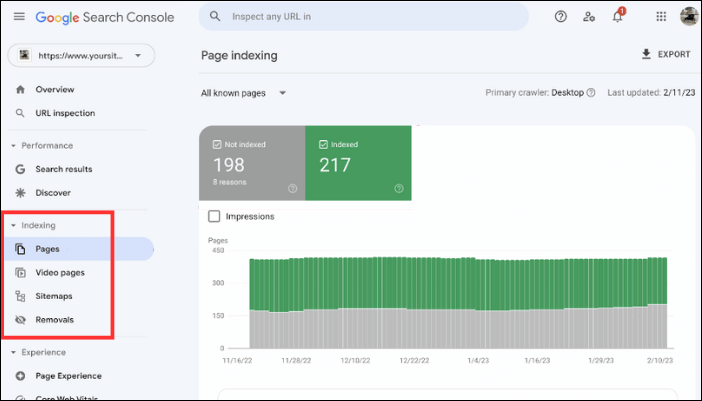Open the notifications bell
Screen dimensions: 702x401
click(618, 17)
